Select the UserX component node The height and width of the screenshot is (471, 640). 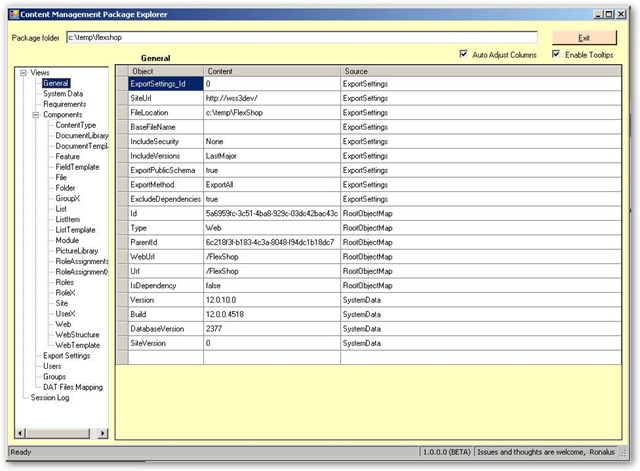point(65,313)
